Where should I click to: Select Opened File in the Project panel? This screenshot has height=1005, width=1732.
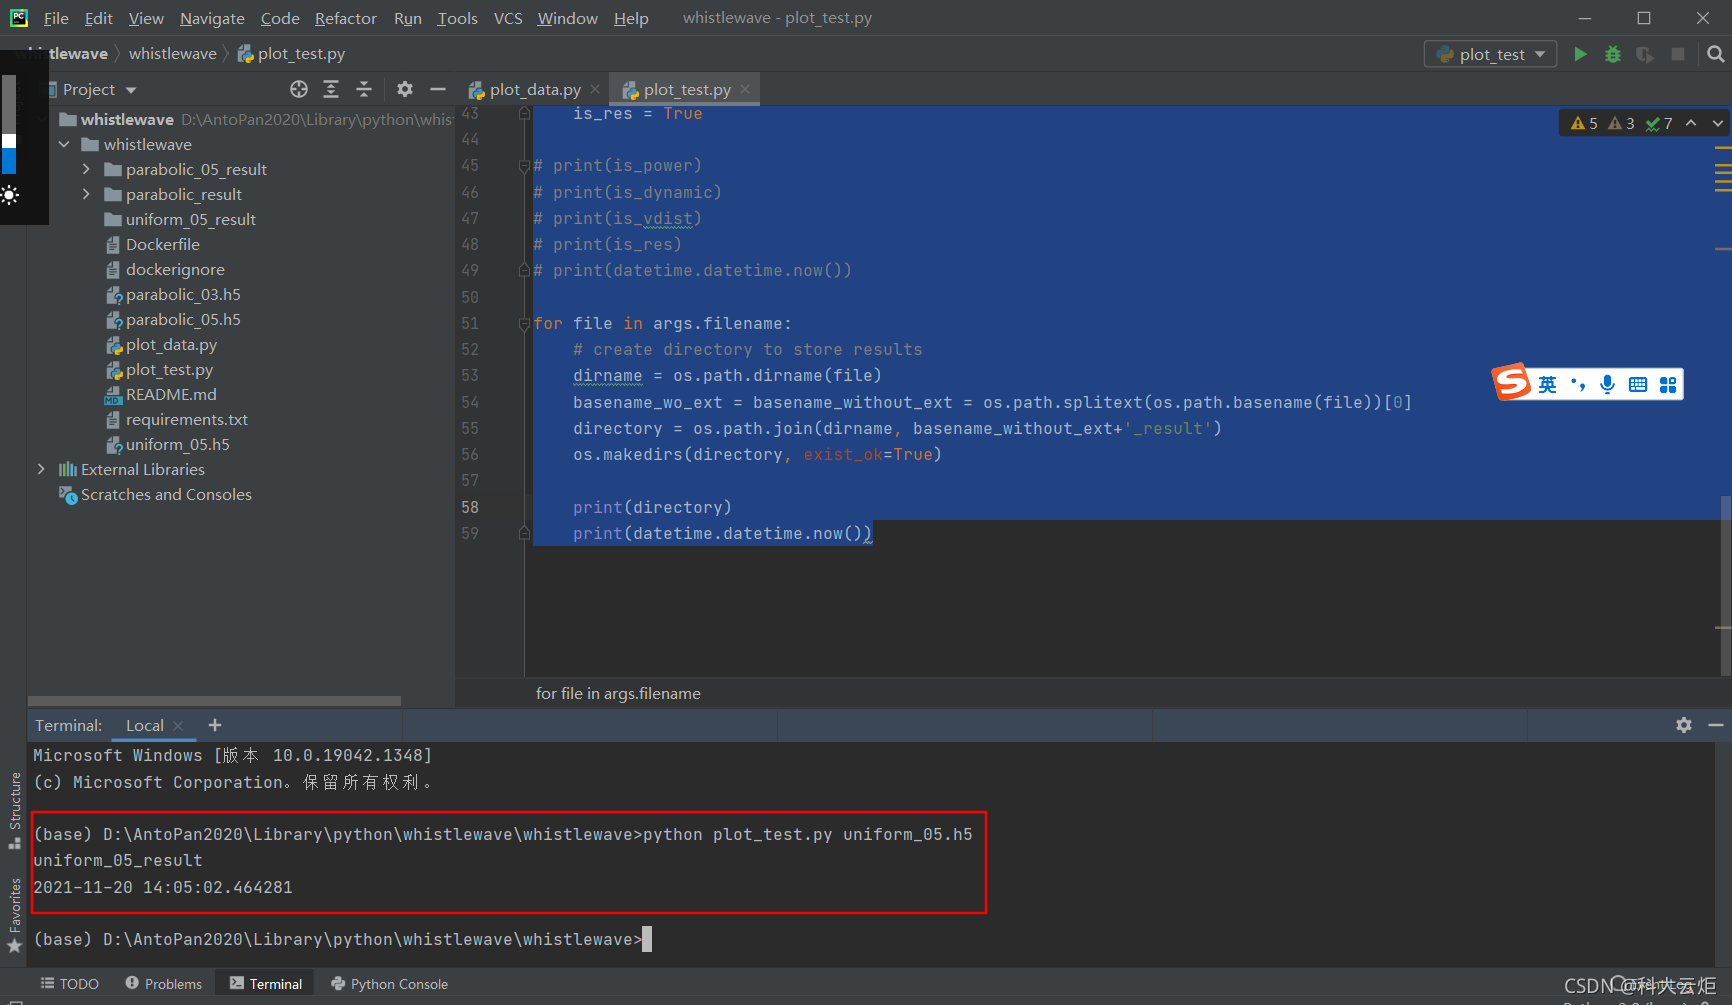298,89
